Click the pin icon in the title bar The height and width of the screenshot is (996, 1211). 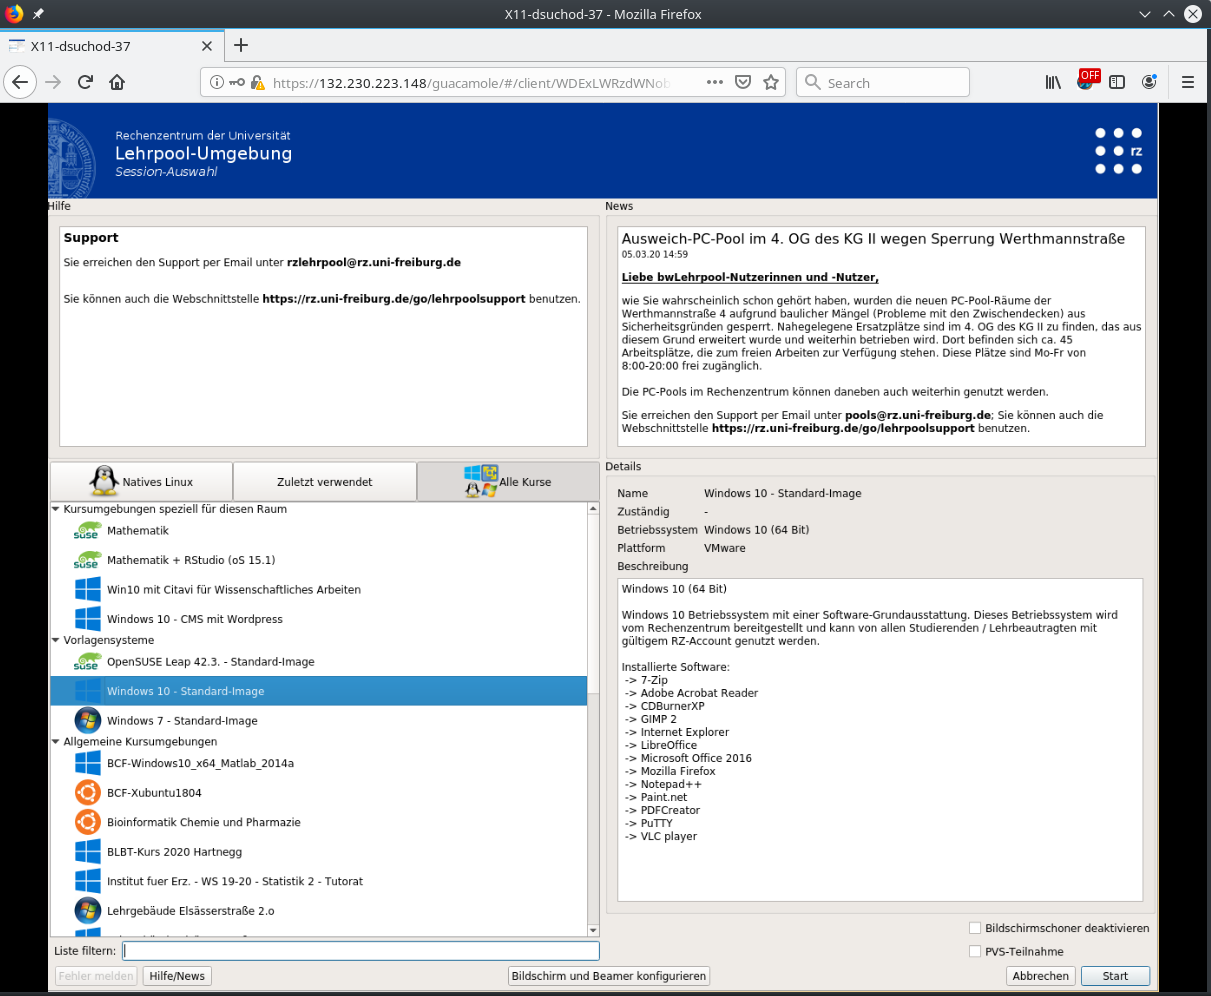point(38,14)
